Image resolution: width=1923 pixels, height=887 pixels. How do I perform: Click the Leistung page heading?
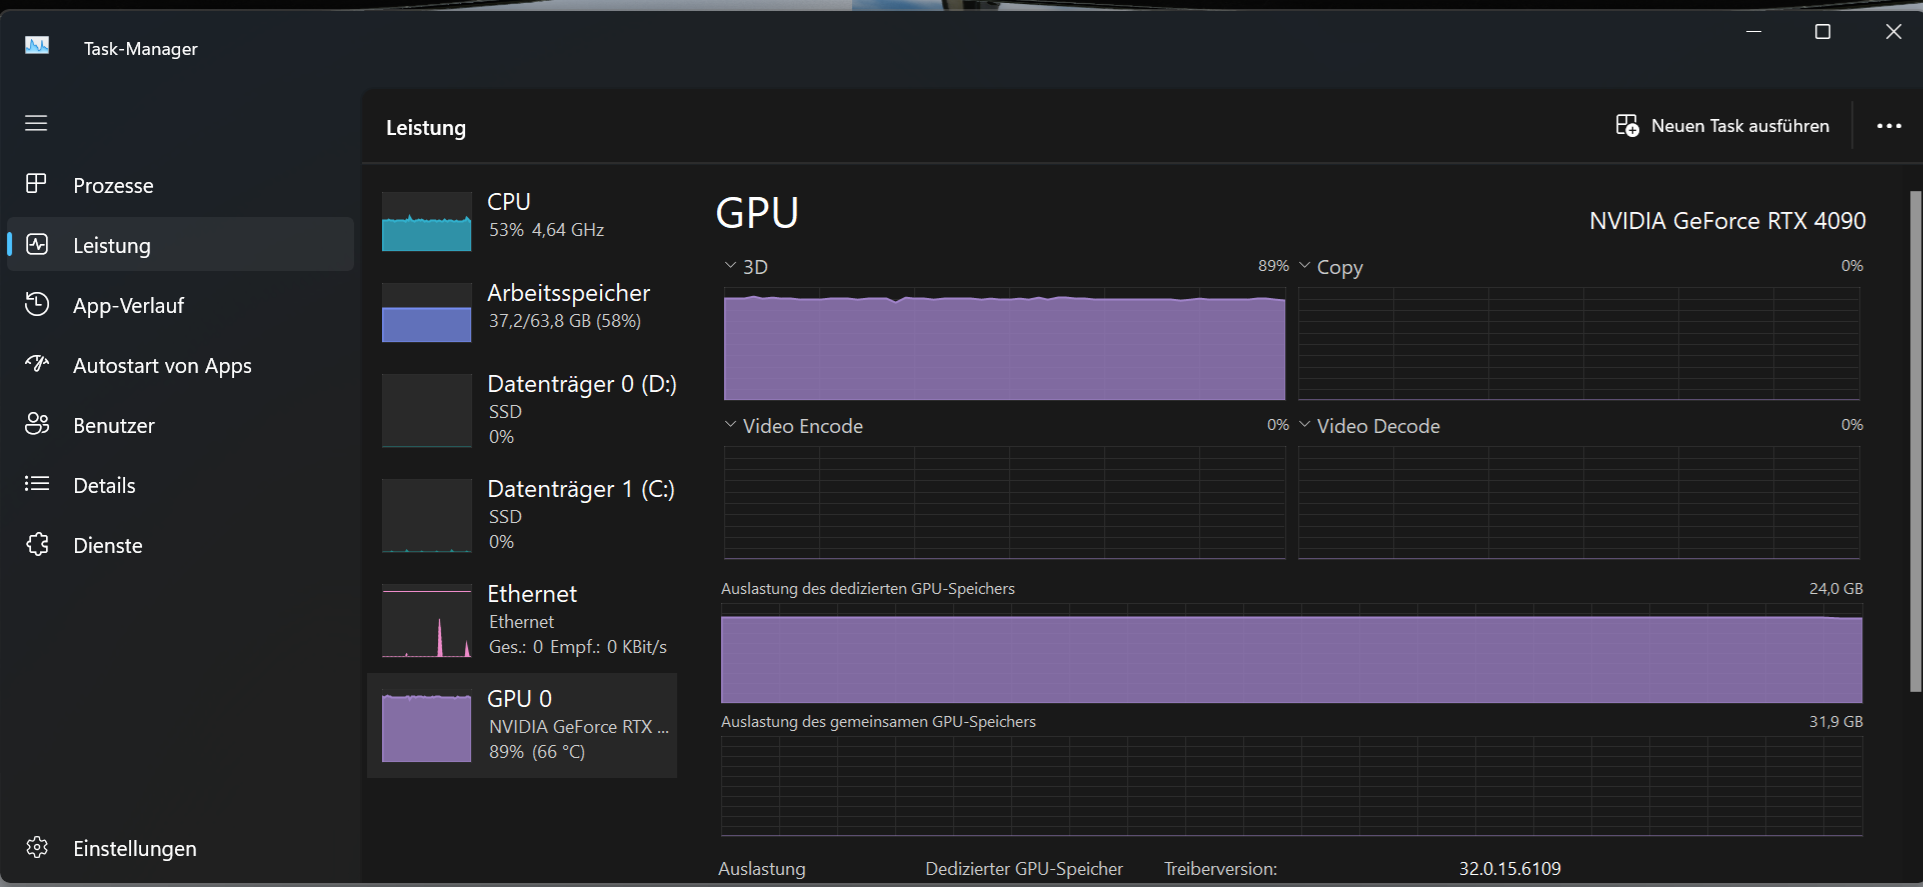point(426,127)
